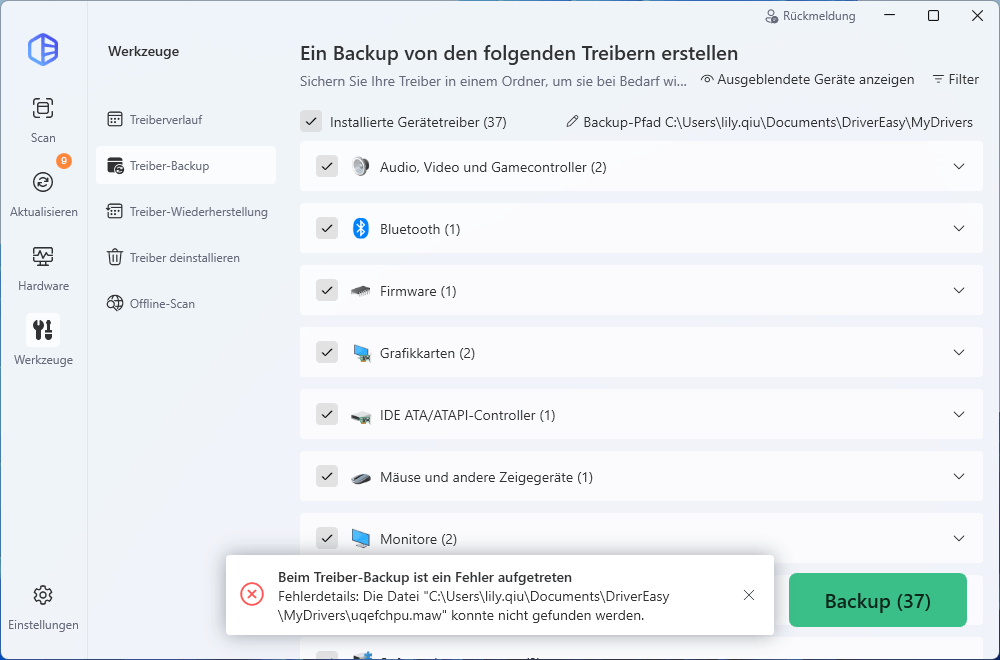
Task: Click the Rückmeldung feedback link
Action: pos(819,17)
